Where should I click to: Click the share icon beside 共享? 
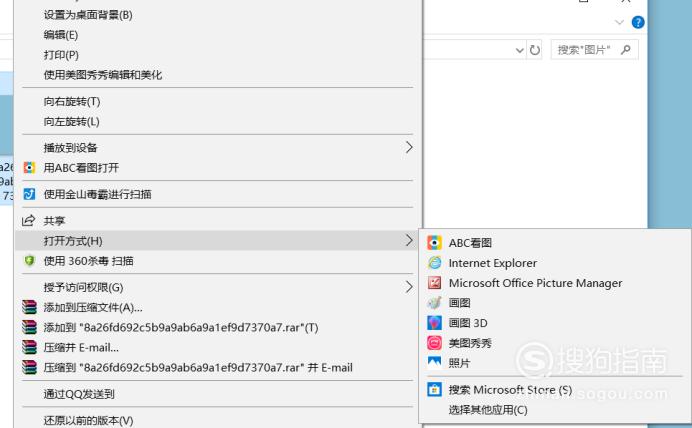[29, 220]
